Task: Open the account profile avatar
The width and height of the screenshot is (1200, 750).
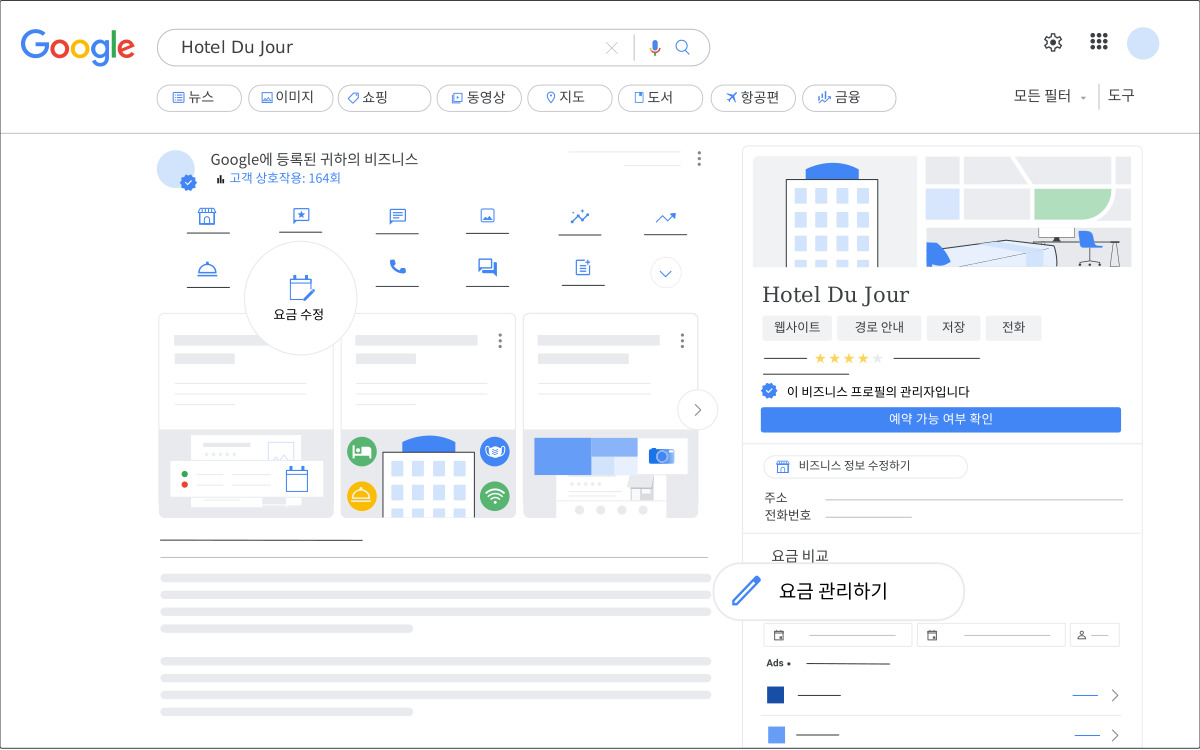Action: (x=1143, y=43)
